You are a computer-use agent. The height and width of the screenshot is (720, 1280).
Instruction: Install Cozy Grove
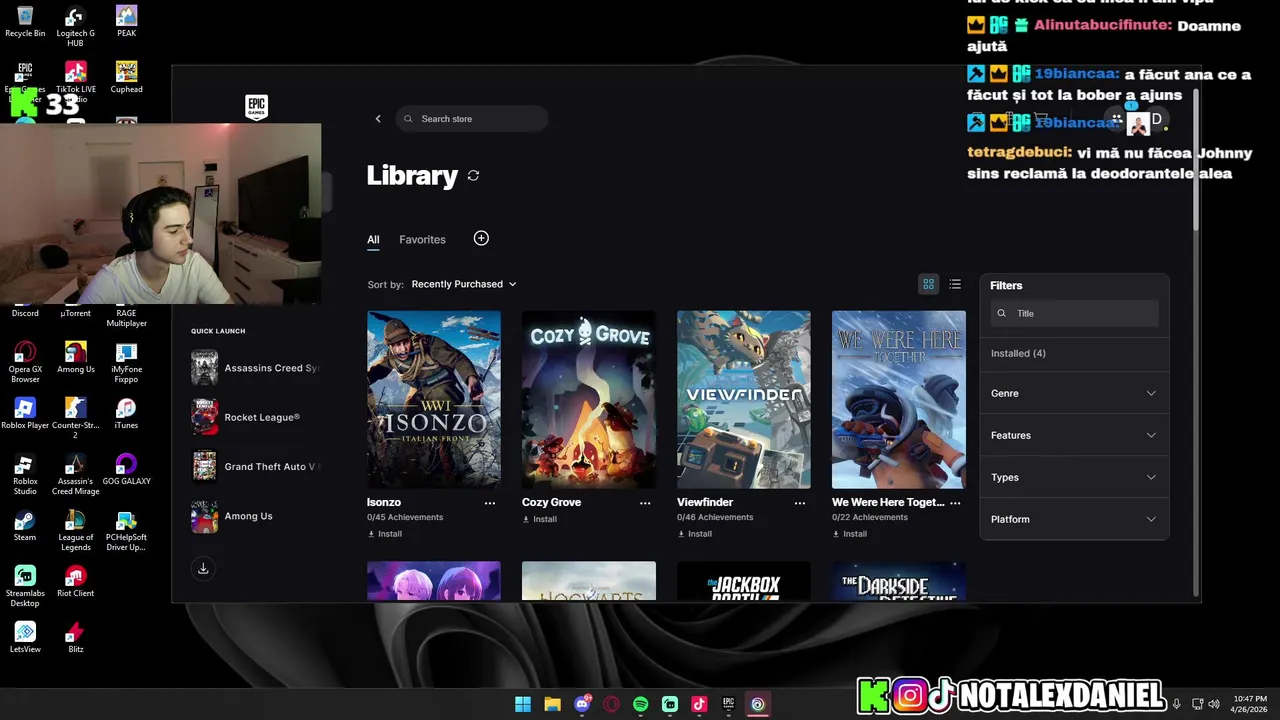tap(540, 520)
